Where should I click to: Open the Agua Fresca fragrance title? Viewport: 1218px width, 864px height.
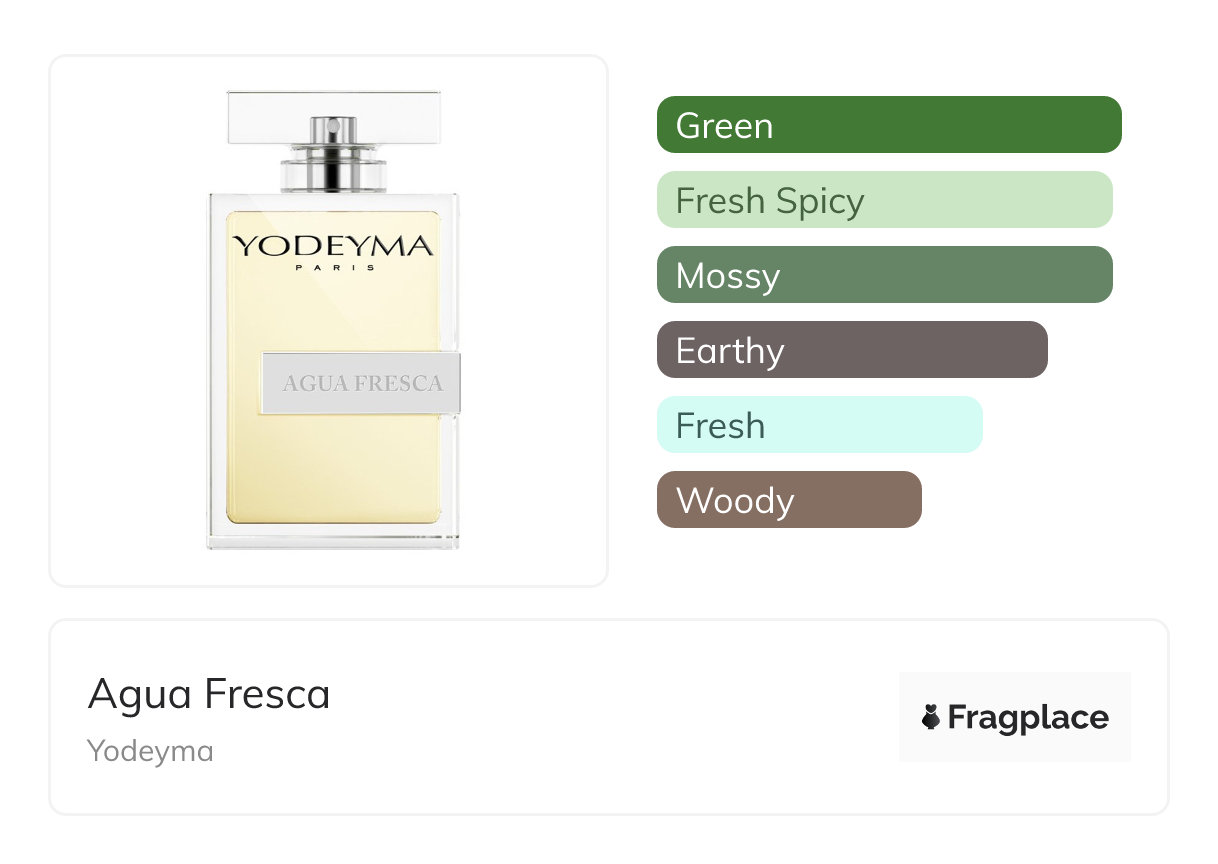click(x=209, y=694)
